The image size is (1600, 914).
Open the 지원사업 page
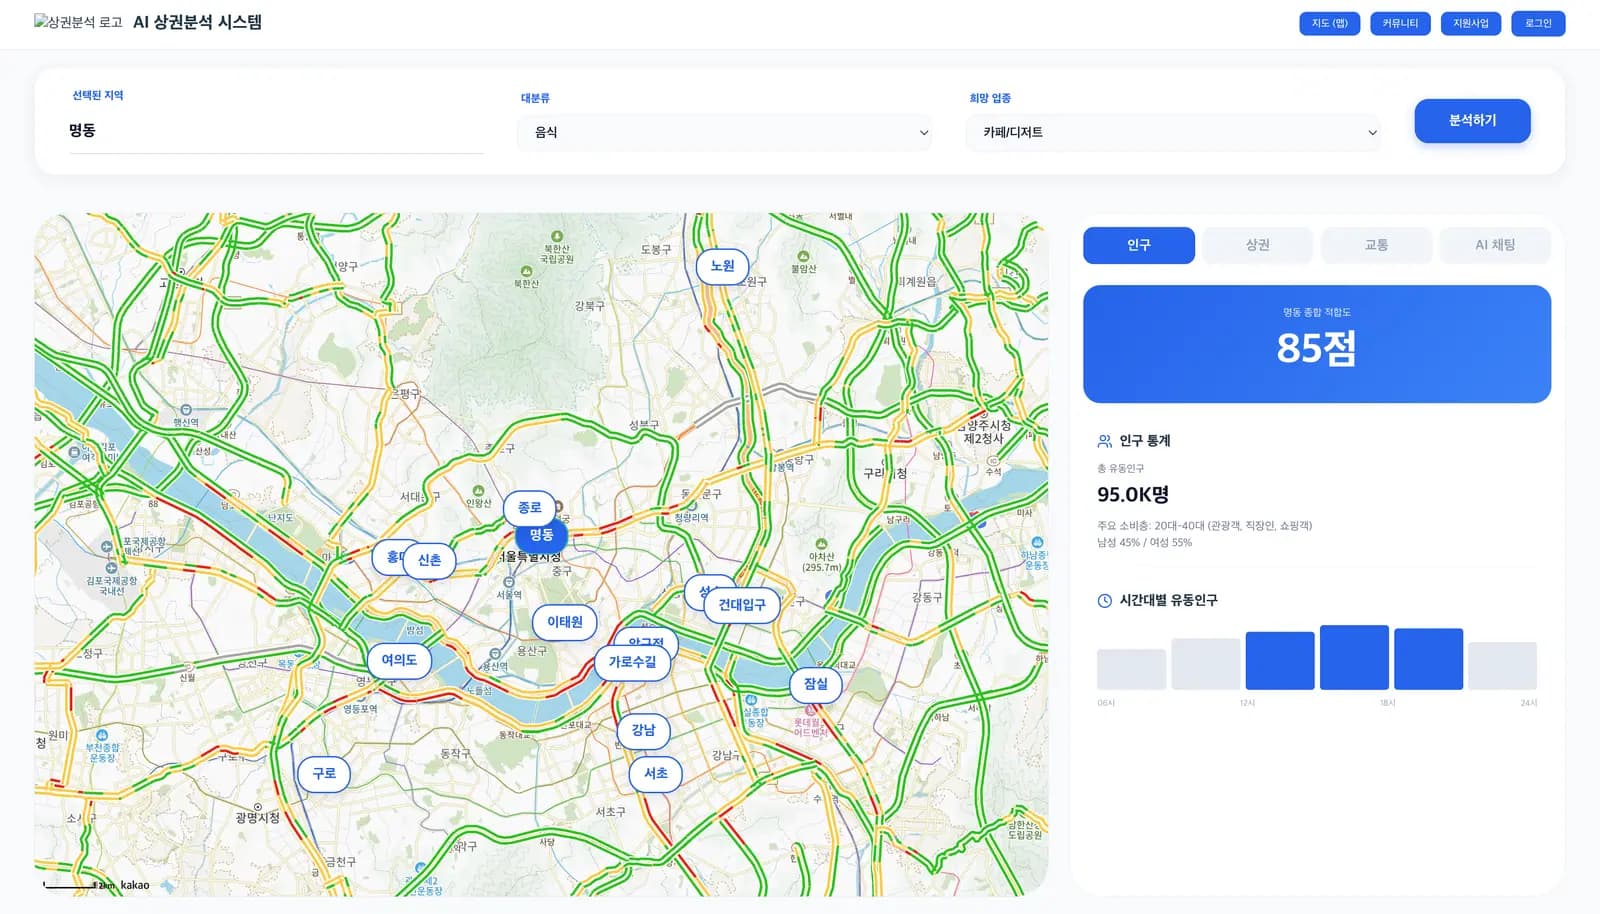pos(1470,23)
